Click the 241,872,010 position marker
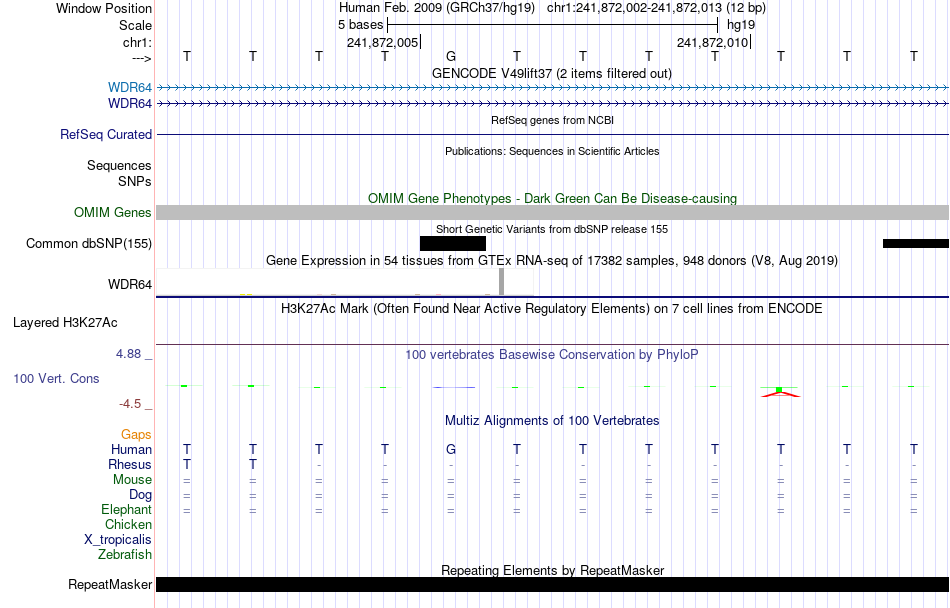The width and height of the screenshot is (950, 608). coord(714,42)
